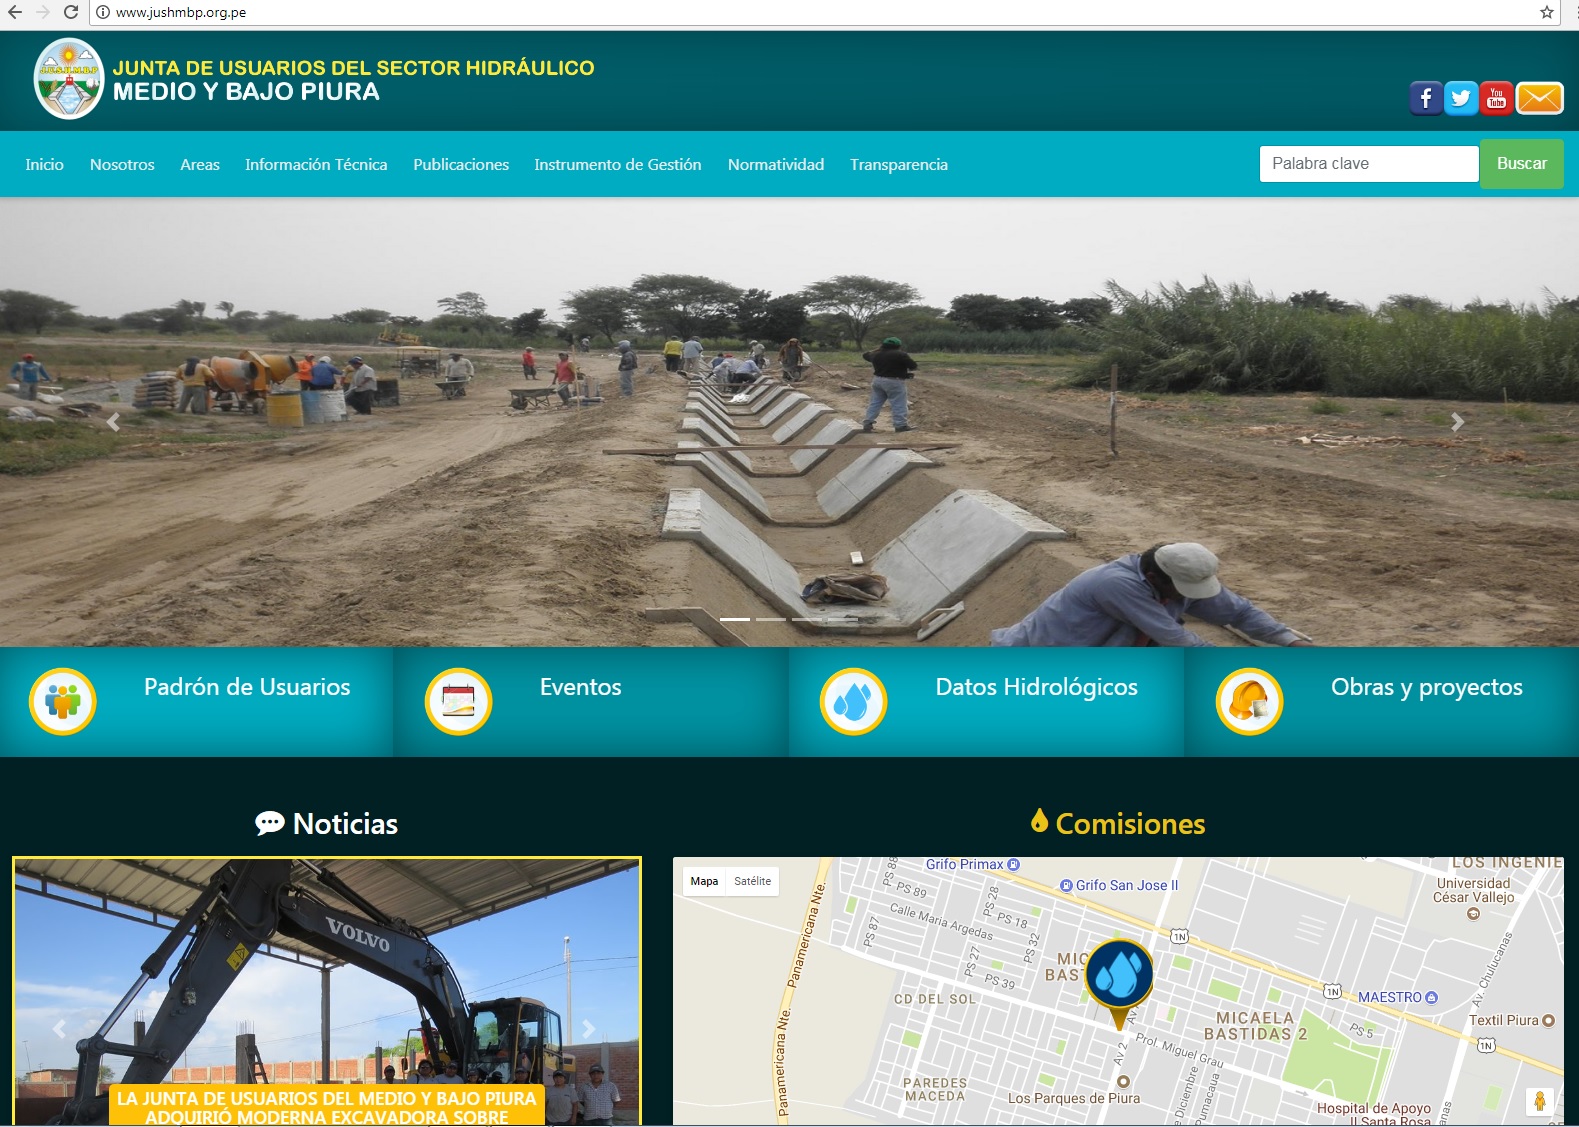Viewport: 1579px width, 1127px height.
Task: Open the Transparencia menu item
Action: pyautogui.click(x=898, y=165)
